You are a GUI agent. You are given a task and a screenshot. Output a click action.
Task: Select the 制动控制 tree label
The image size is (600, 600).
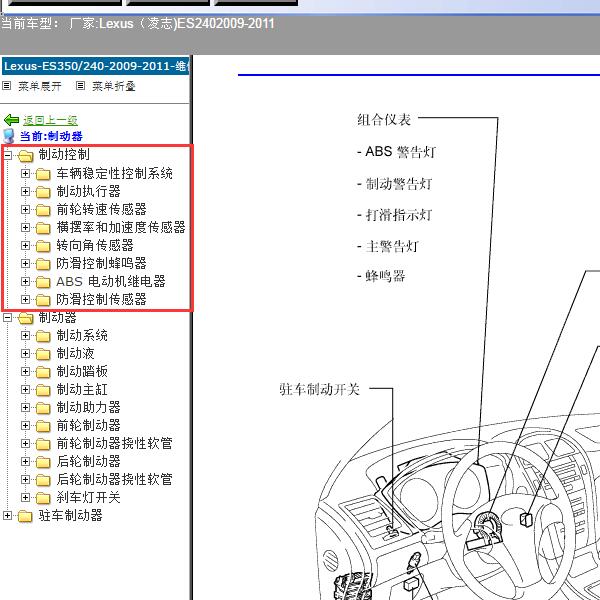tap(64, 155)
